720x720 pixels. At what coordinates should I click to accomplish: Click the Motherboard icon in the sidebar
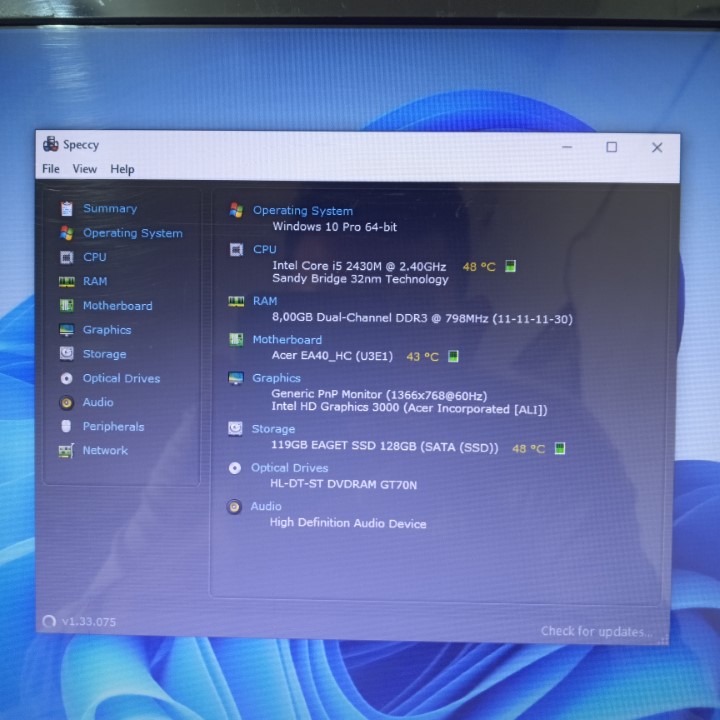pyautogui.click(x=66, y=306)
